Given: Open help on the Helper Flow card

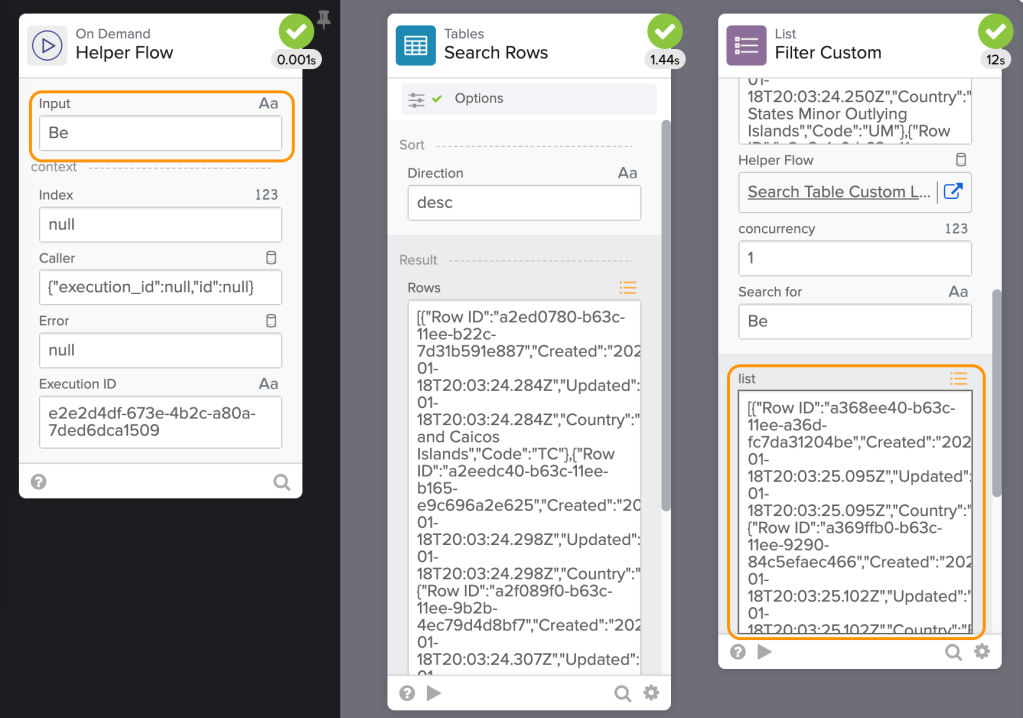Looking at the screenshot, I should tap(39, 482).
